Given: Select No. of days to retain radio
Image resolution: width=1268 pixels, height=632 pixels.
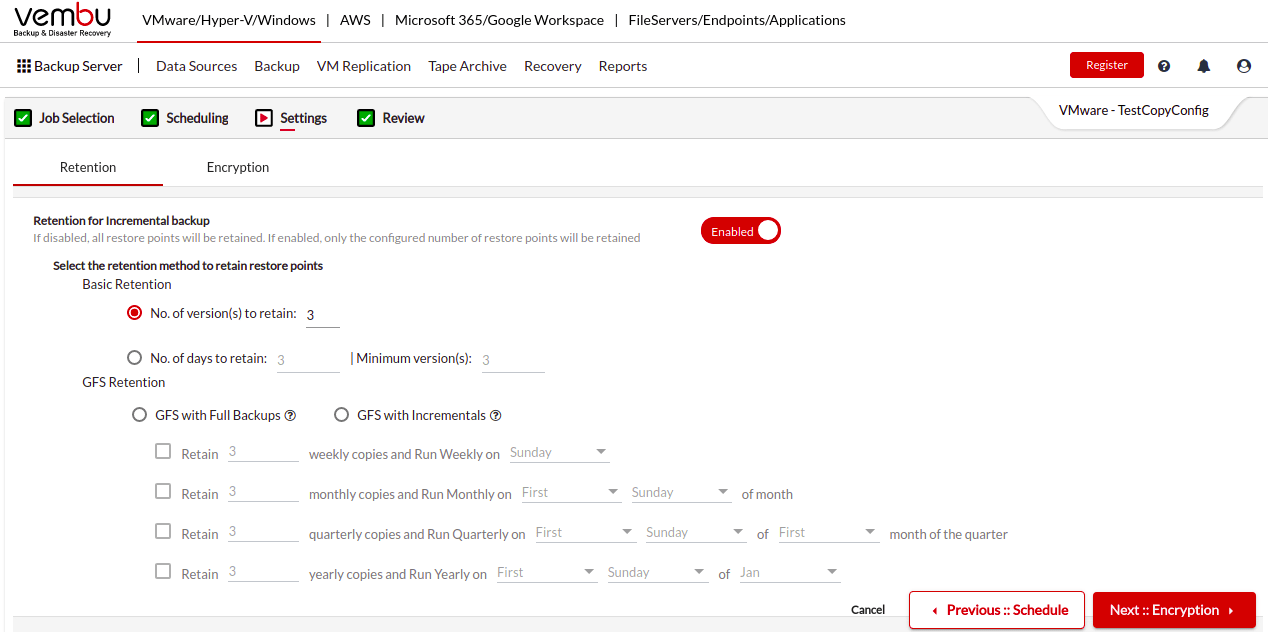Looking at the screenshot, I should coord(135,358).
